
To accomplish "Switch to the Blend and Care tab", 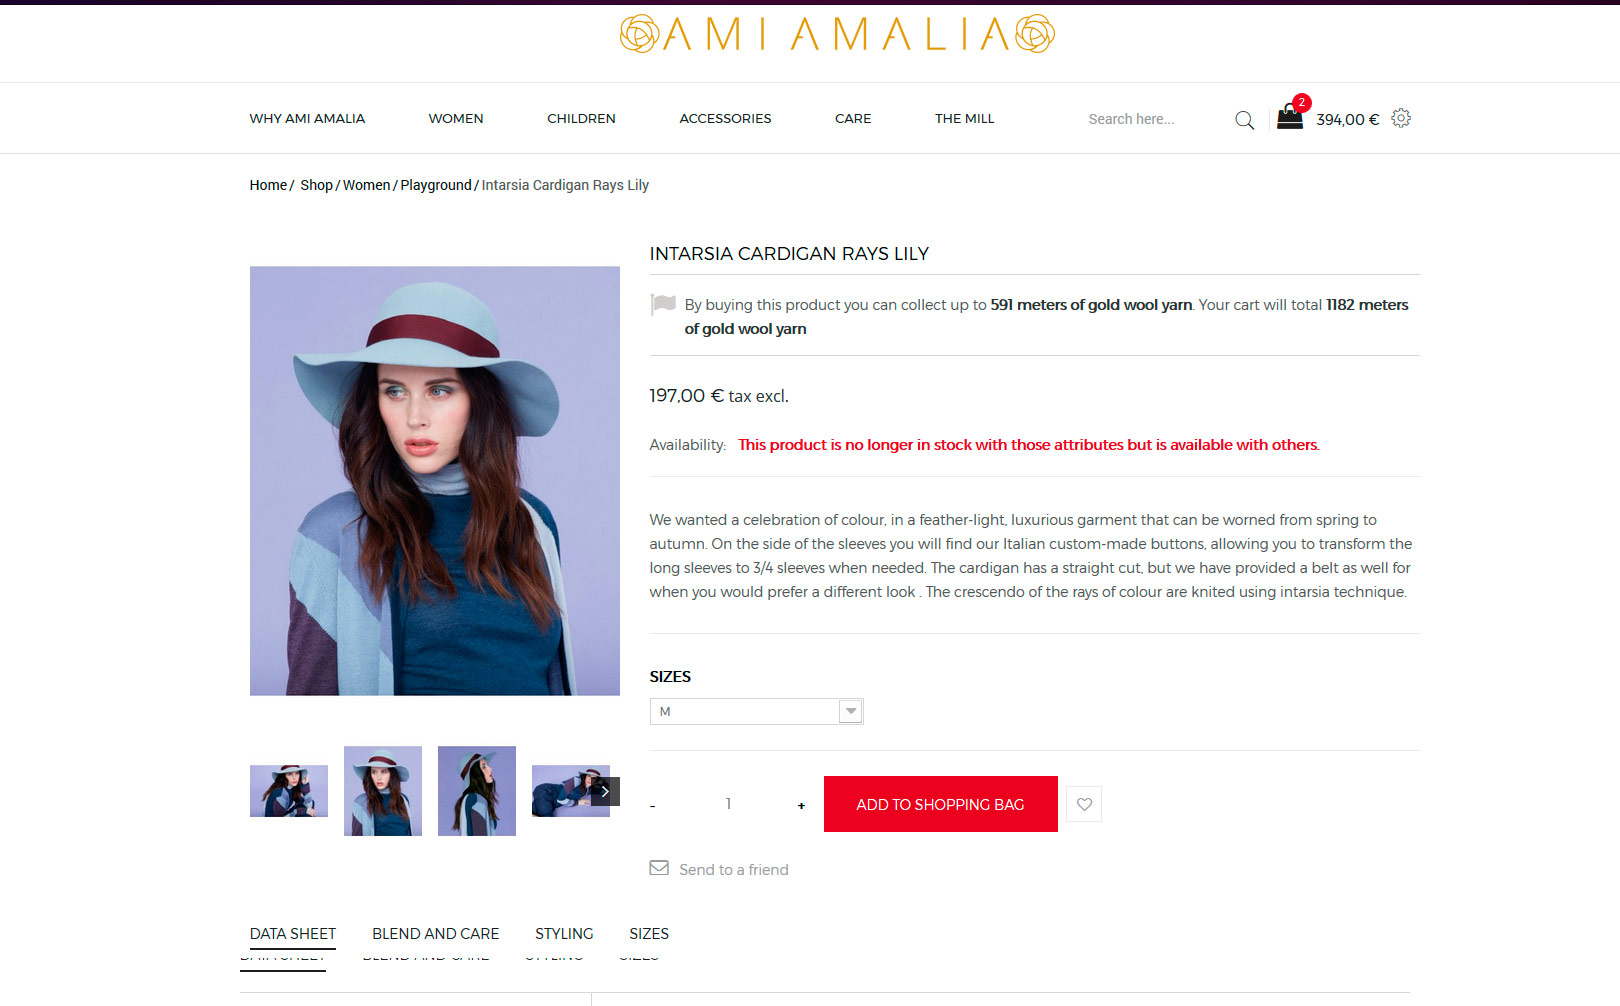I will (x=436, y=934).
